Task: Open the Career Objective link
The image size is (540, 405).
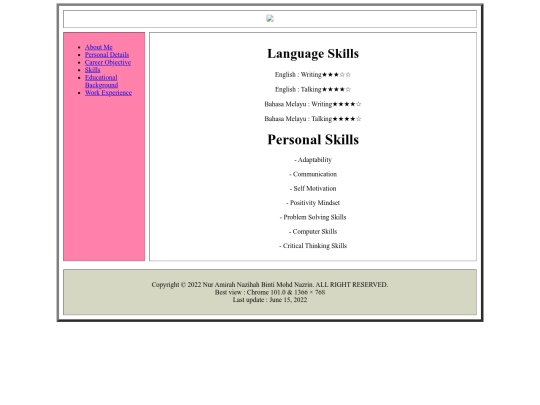Action: tap(108, 62)
